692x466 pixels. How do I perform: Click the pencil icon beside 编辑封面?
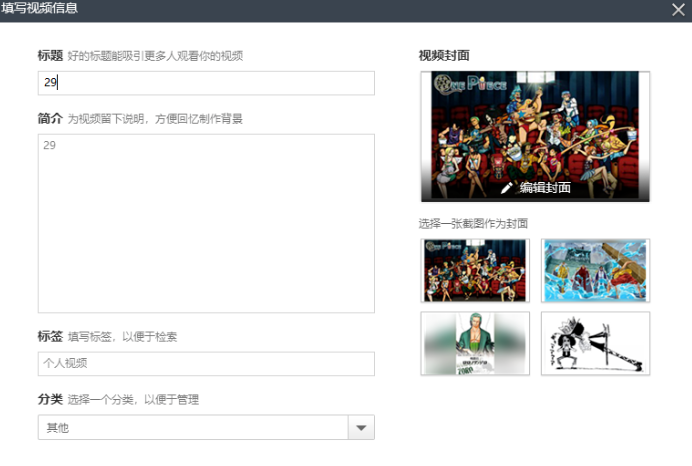tap(507, 188)
